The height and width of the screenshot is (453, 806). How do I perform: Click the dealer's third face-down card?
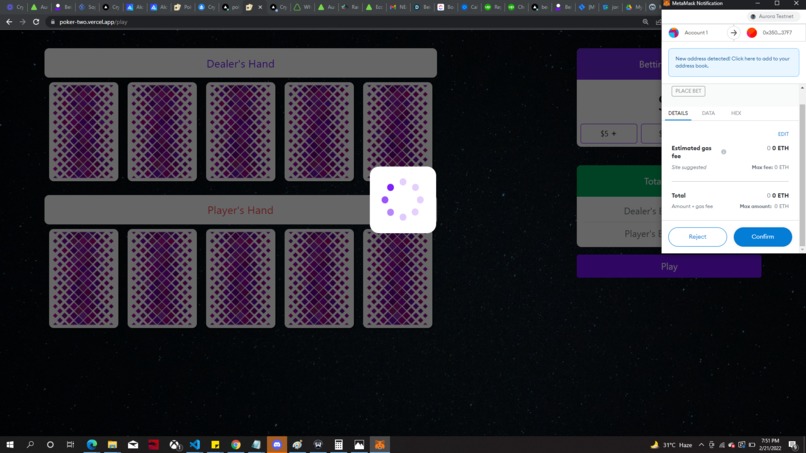[241, 132]
